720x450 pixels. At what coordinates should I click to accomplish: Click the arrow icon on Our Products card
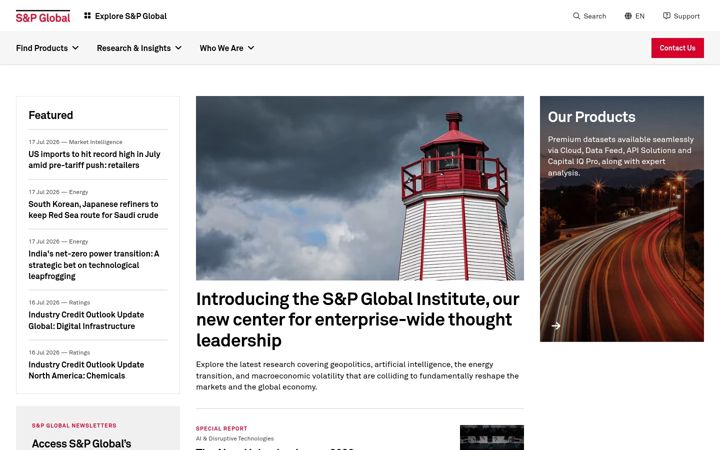coord(556,326)
